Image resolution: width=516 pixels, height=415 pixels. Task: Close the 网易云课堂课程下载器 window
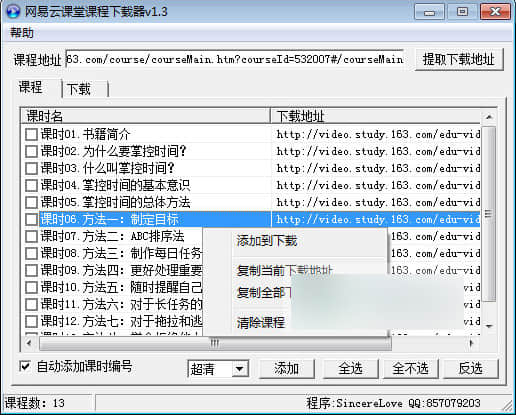[495, 12]
